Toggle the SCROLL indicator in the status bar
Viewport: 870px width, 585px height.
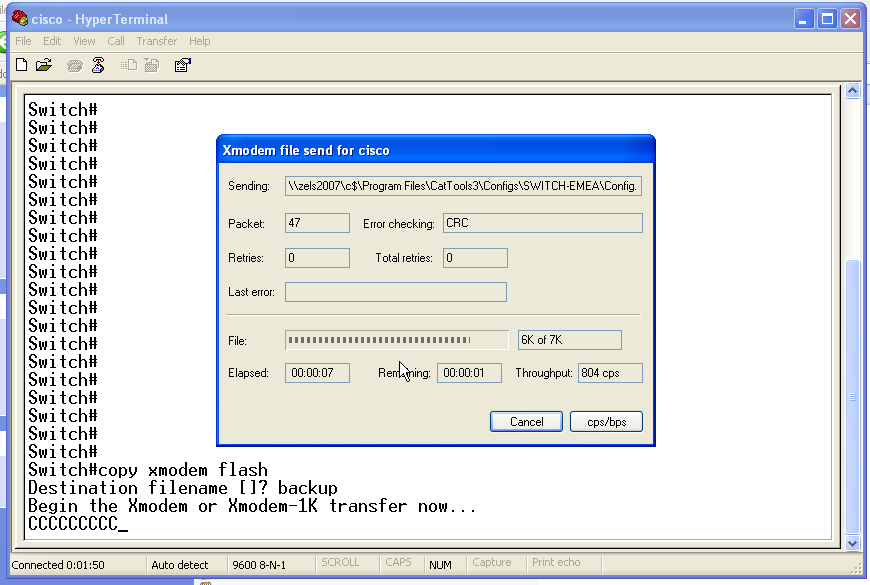[343, 563]
